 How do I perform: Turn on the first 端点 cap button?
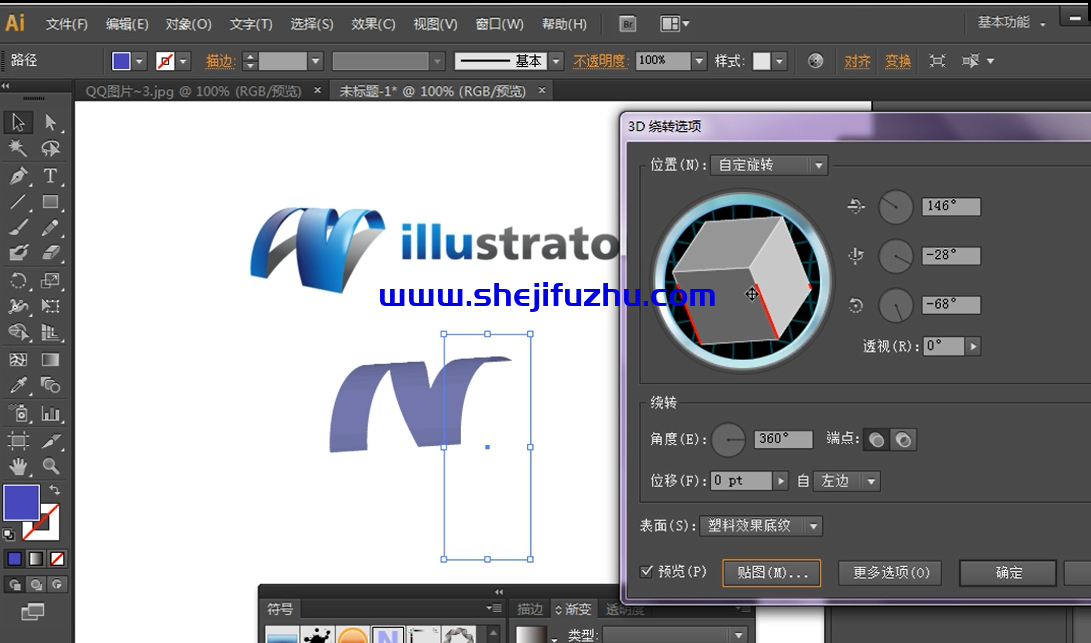click(x=877, y=440)
